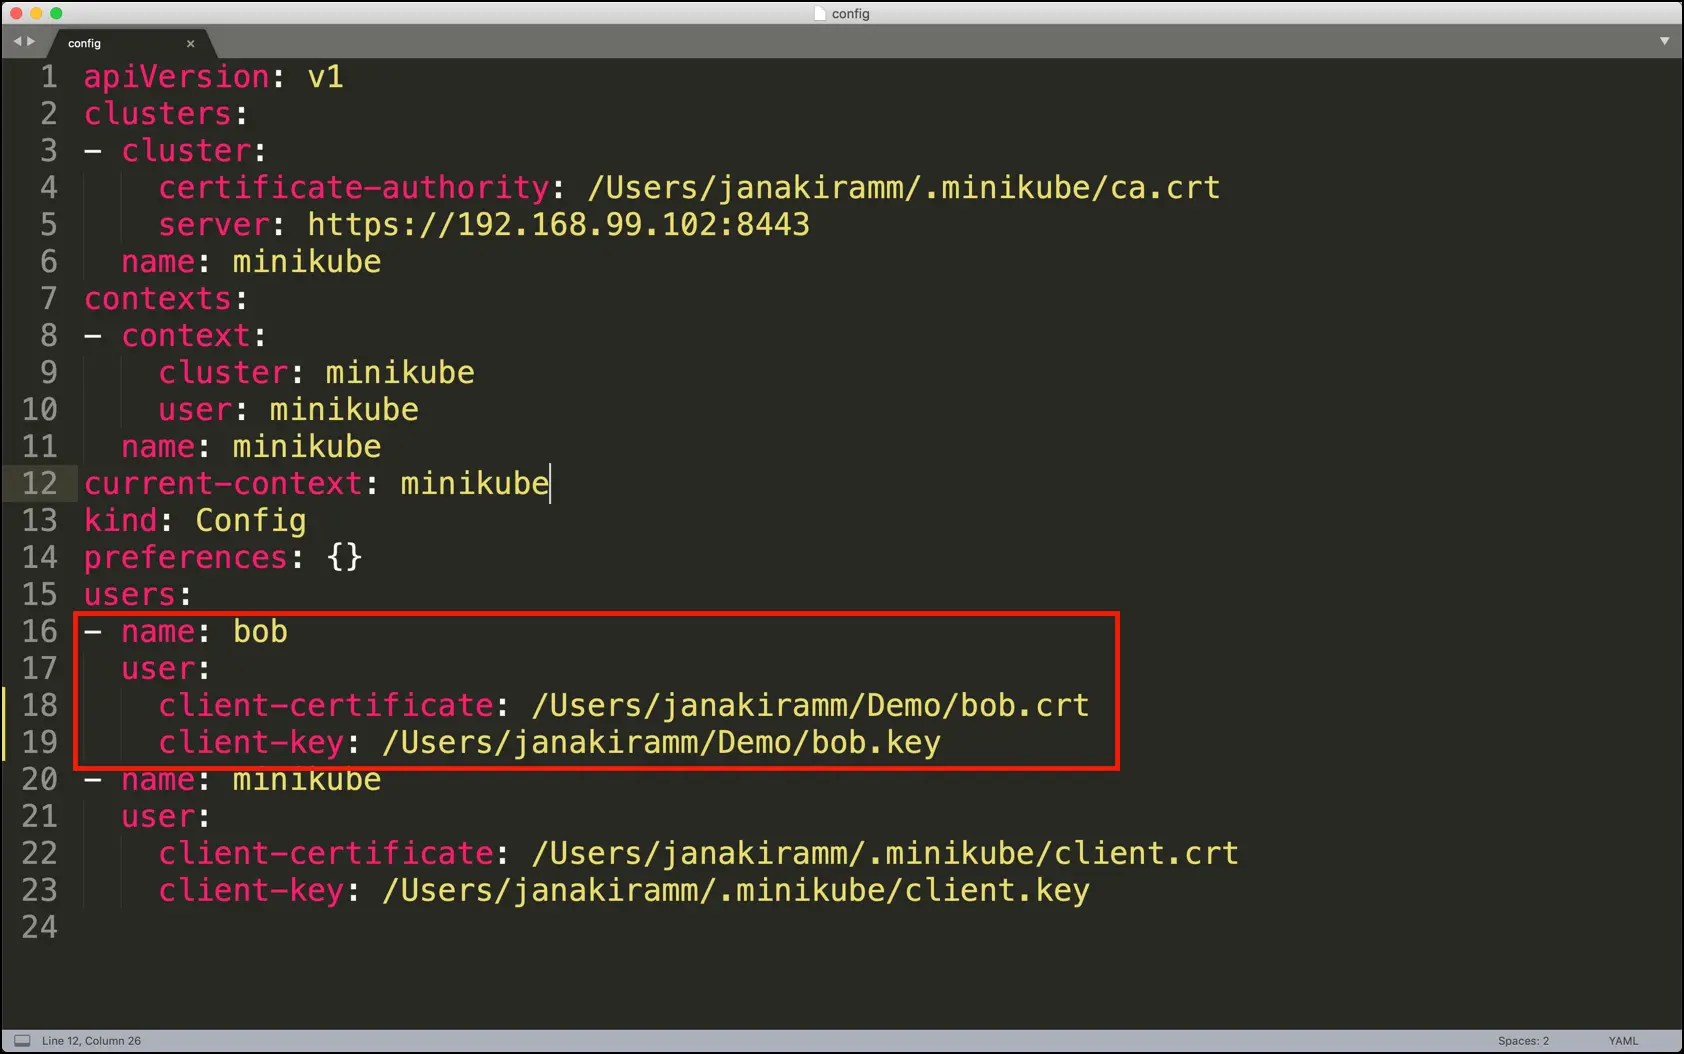Click the current-context key
This screenshot has width=1684, height=1054.
[223, 484]
